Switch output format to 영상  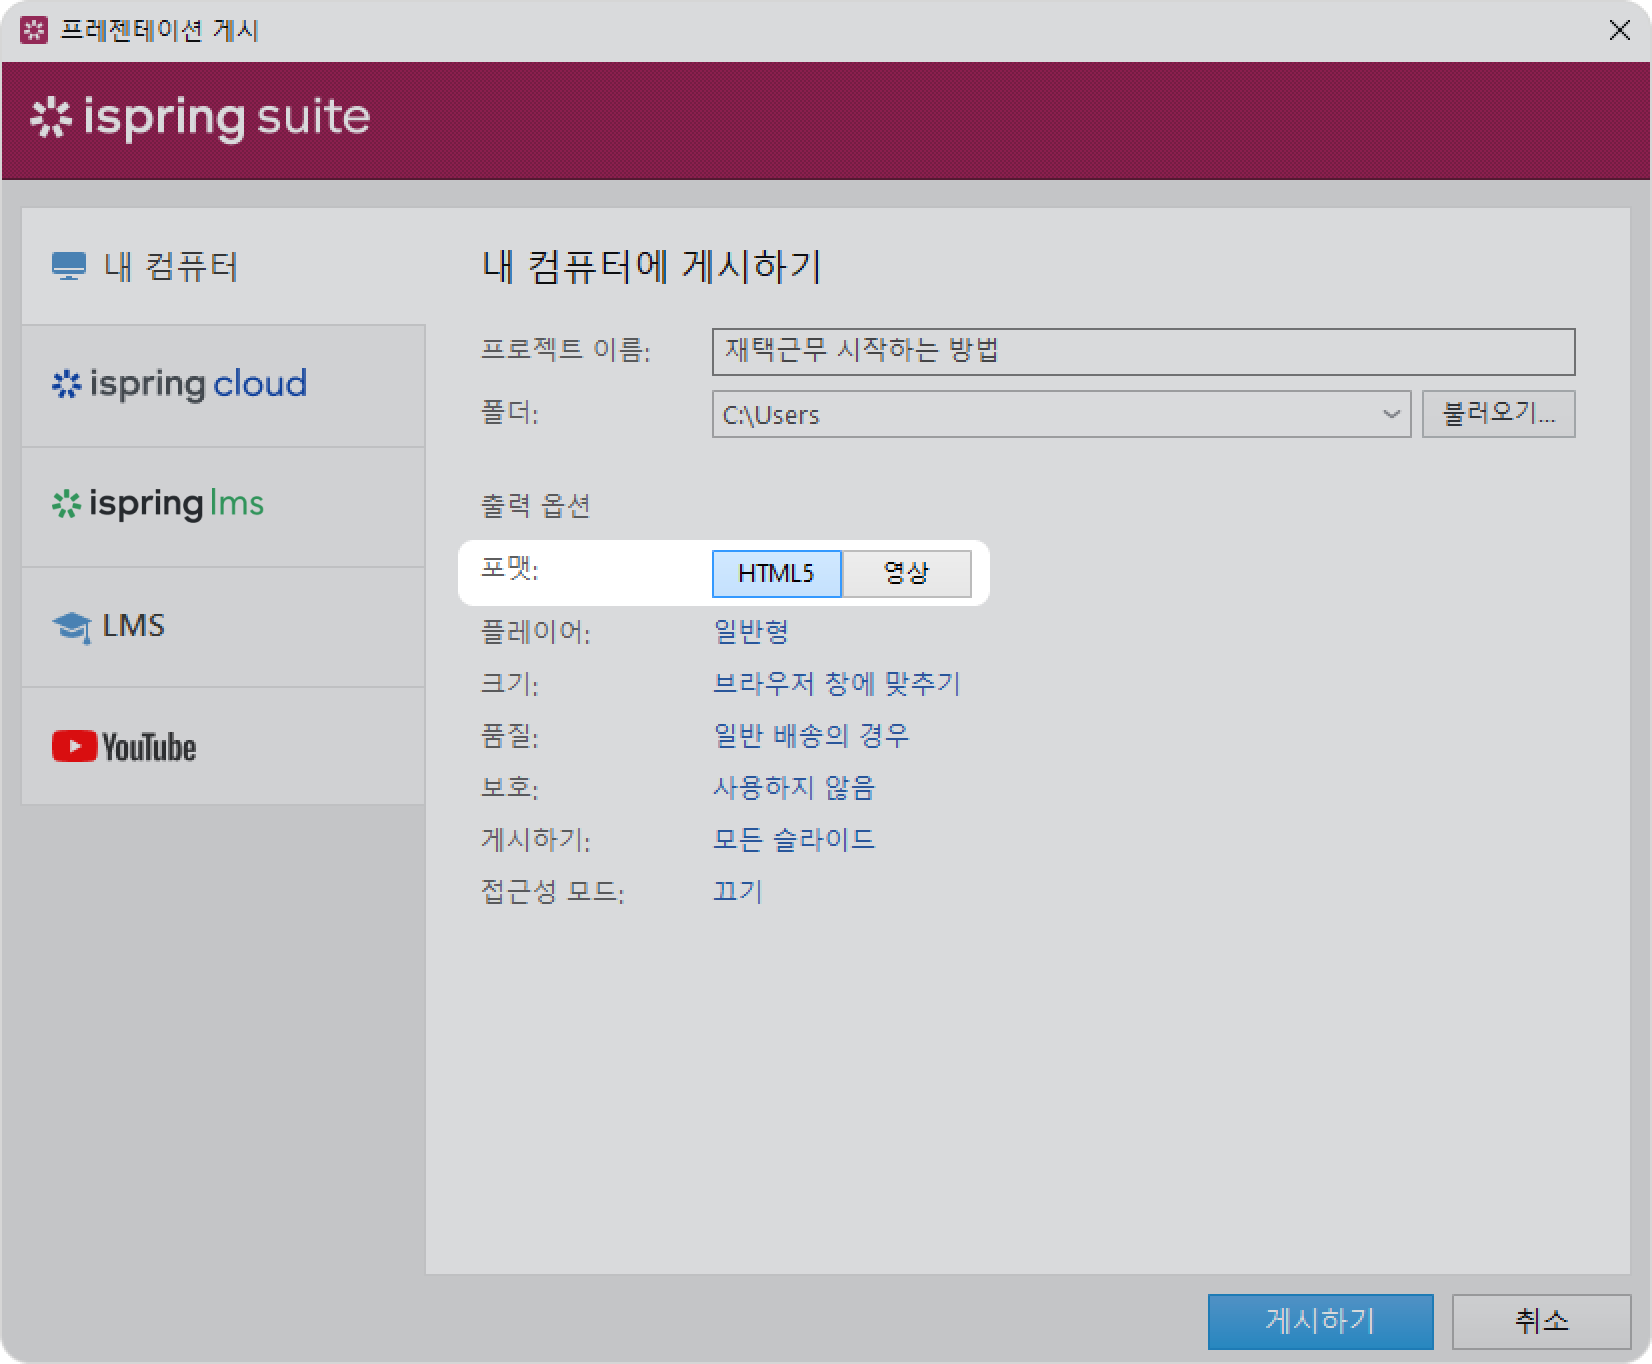click(x=906, y=574)
